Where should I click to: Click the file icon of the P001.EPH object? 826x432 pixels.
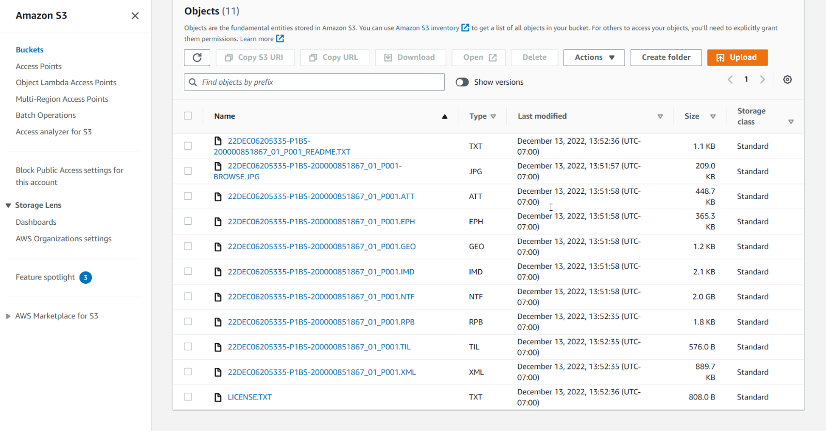pos(218,222)
